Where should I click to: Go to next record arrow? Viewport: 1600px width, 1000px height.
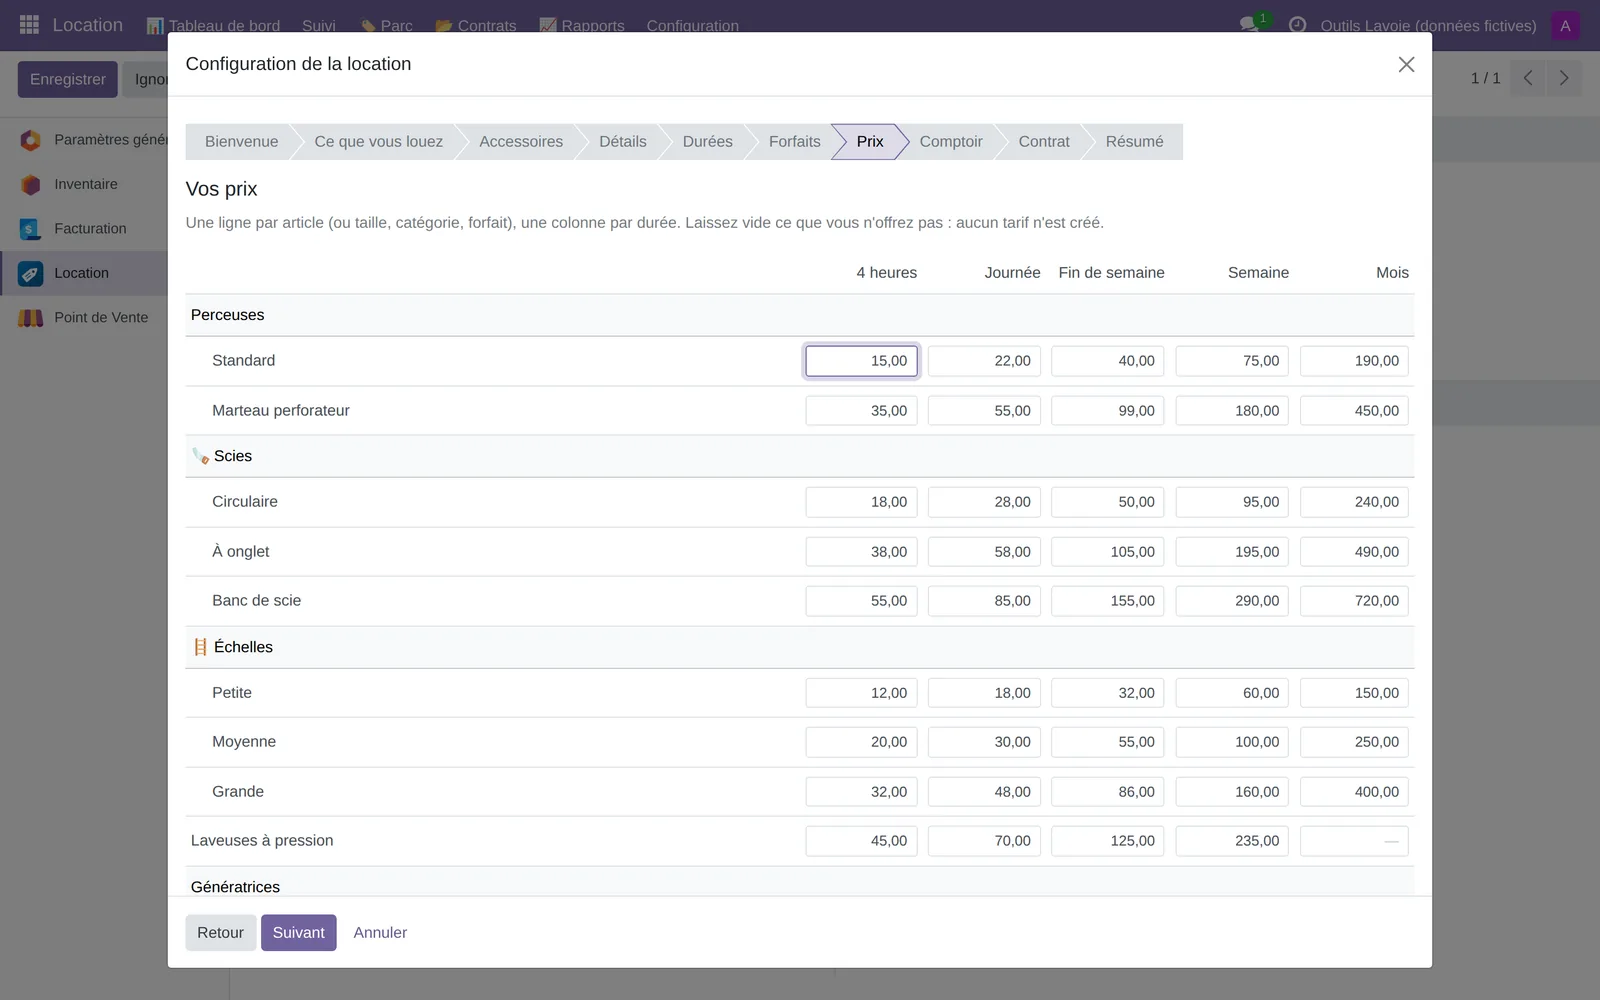(1564, 78)
